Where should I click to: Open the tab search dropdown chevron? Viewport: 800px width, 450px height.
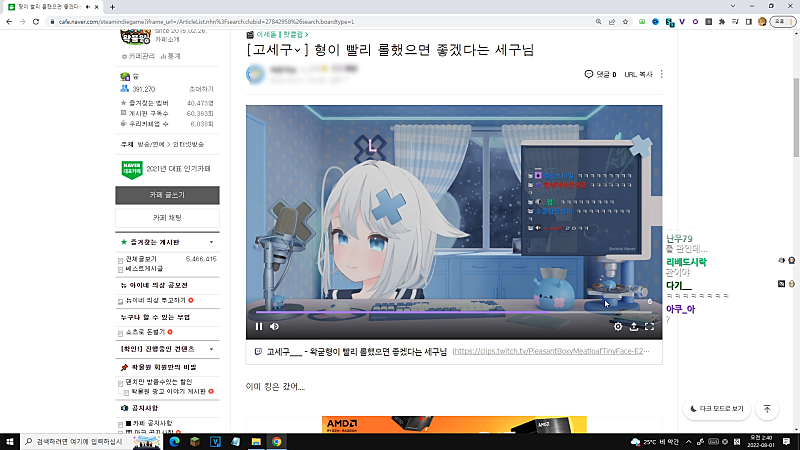[733, 6]
